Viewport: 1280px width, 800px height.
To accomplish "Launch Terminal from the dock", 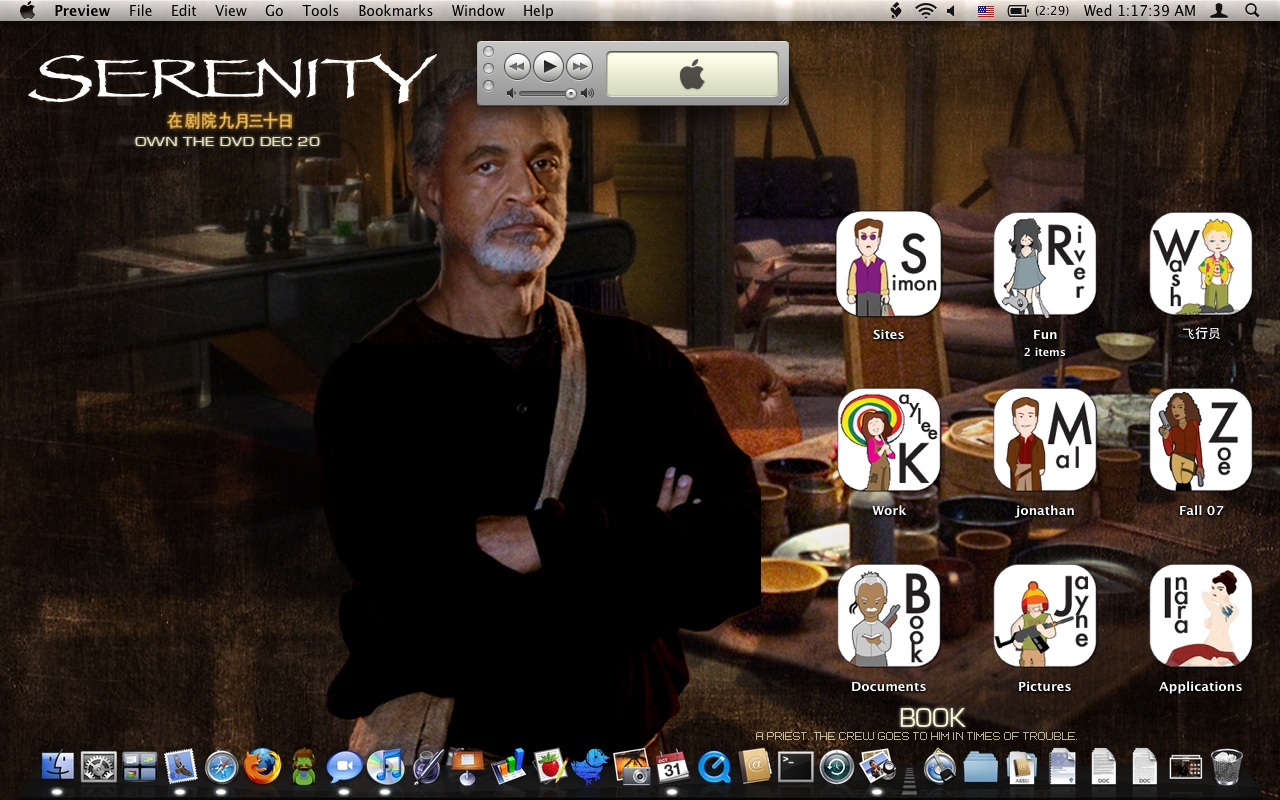I will 796,767.
